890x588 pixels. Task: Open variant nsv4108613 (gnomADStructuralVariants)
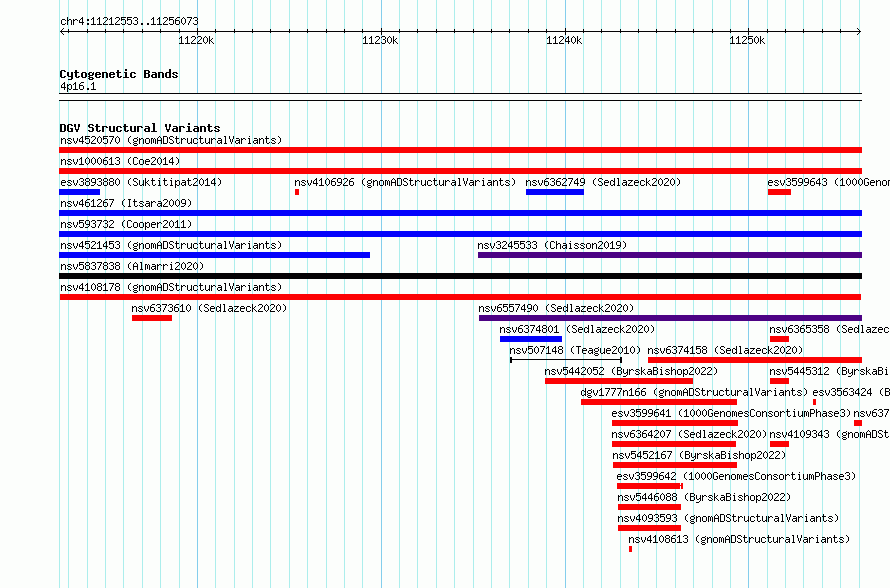(x=739, y=539)
